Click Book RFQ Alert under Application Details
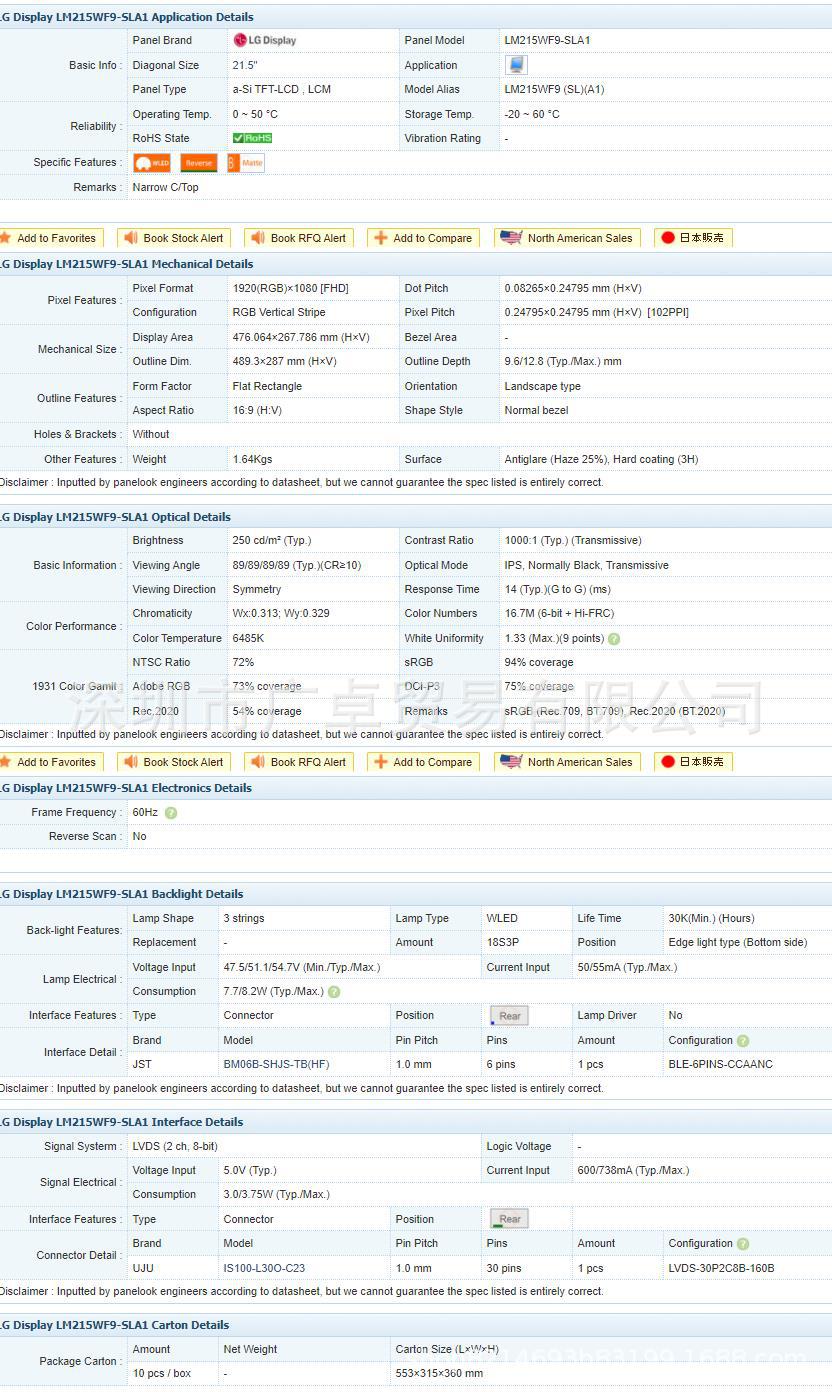Screen dimensions: 832x1392 [299, 238]
